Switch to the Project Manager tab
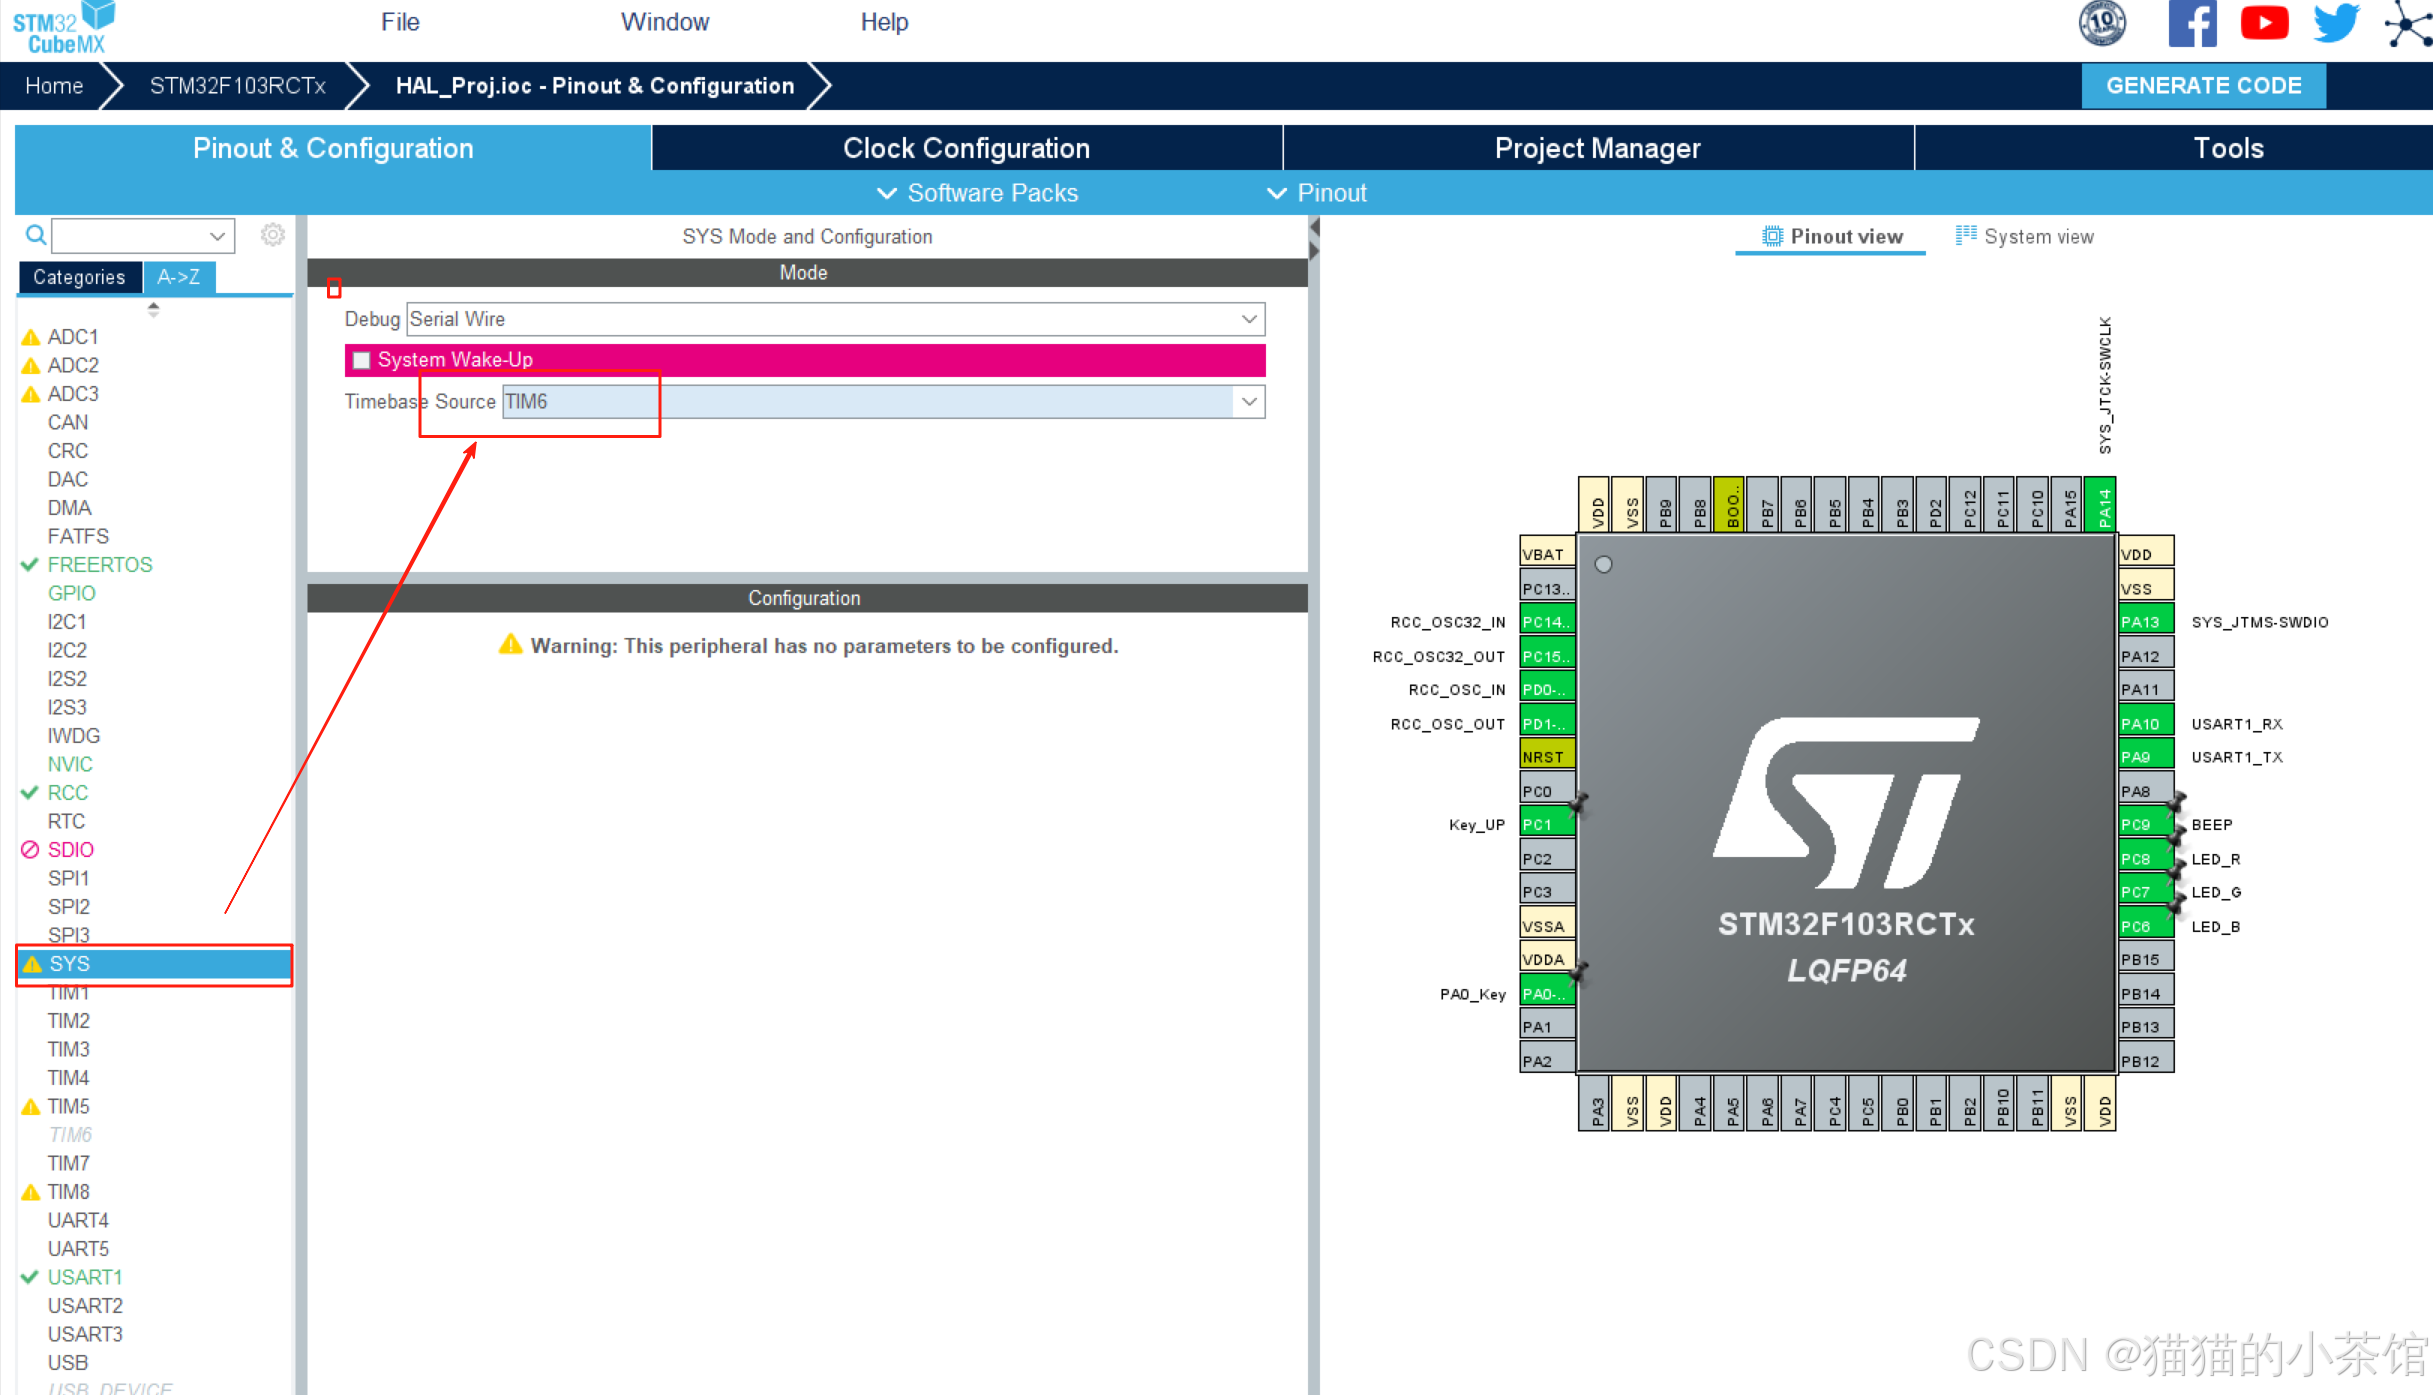 click(1598, 148)
